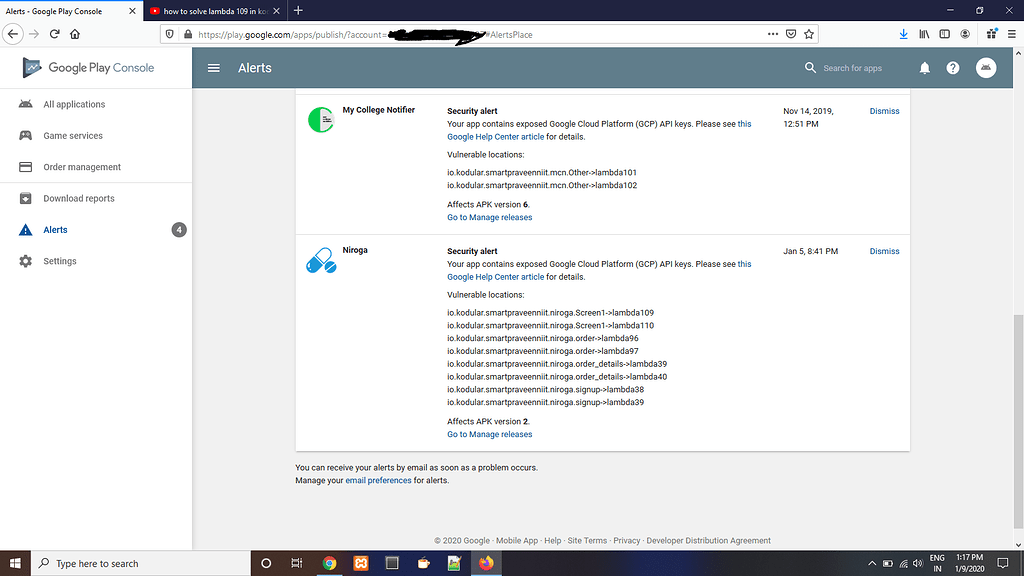The height and width of the screenshot is (576, 1024).
Task: Open the Firefox account icon
Action: tap(965, 34)
